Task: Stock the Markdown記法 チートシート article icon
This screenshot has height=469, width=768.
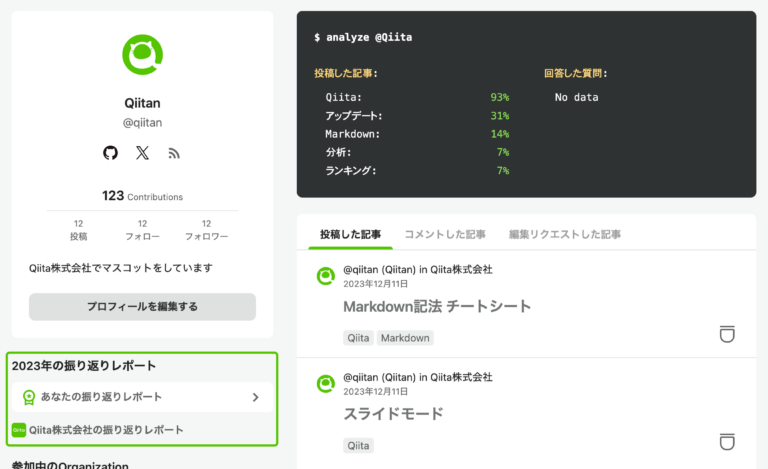Action: click(727, 334)
